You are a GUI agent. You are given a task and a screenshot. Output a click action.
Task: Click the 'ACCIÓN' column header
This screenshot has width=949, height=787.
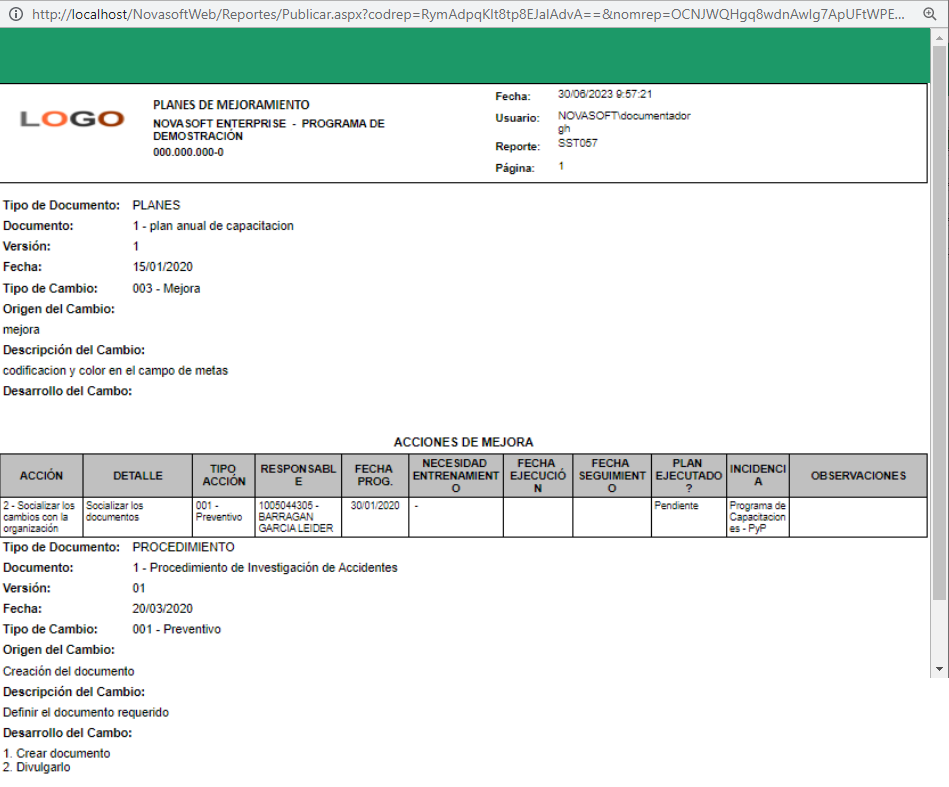coord(41,476)
